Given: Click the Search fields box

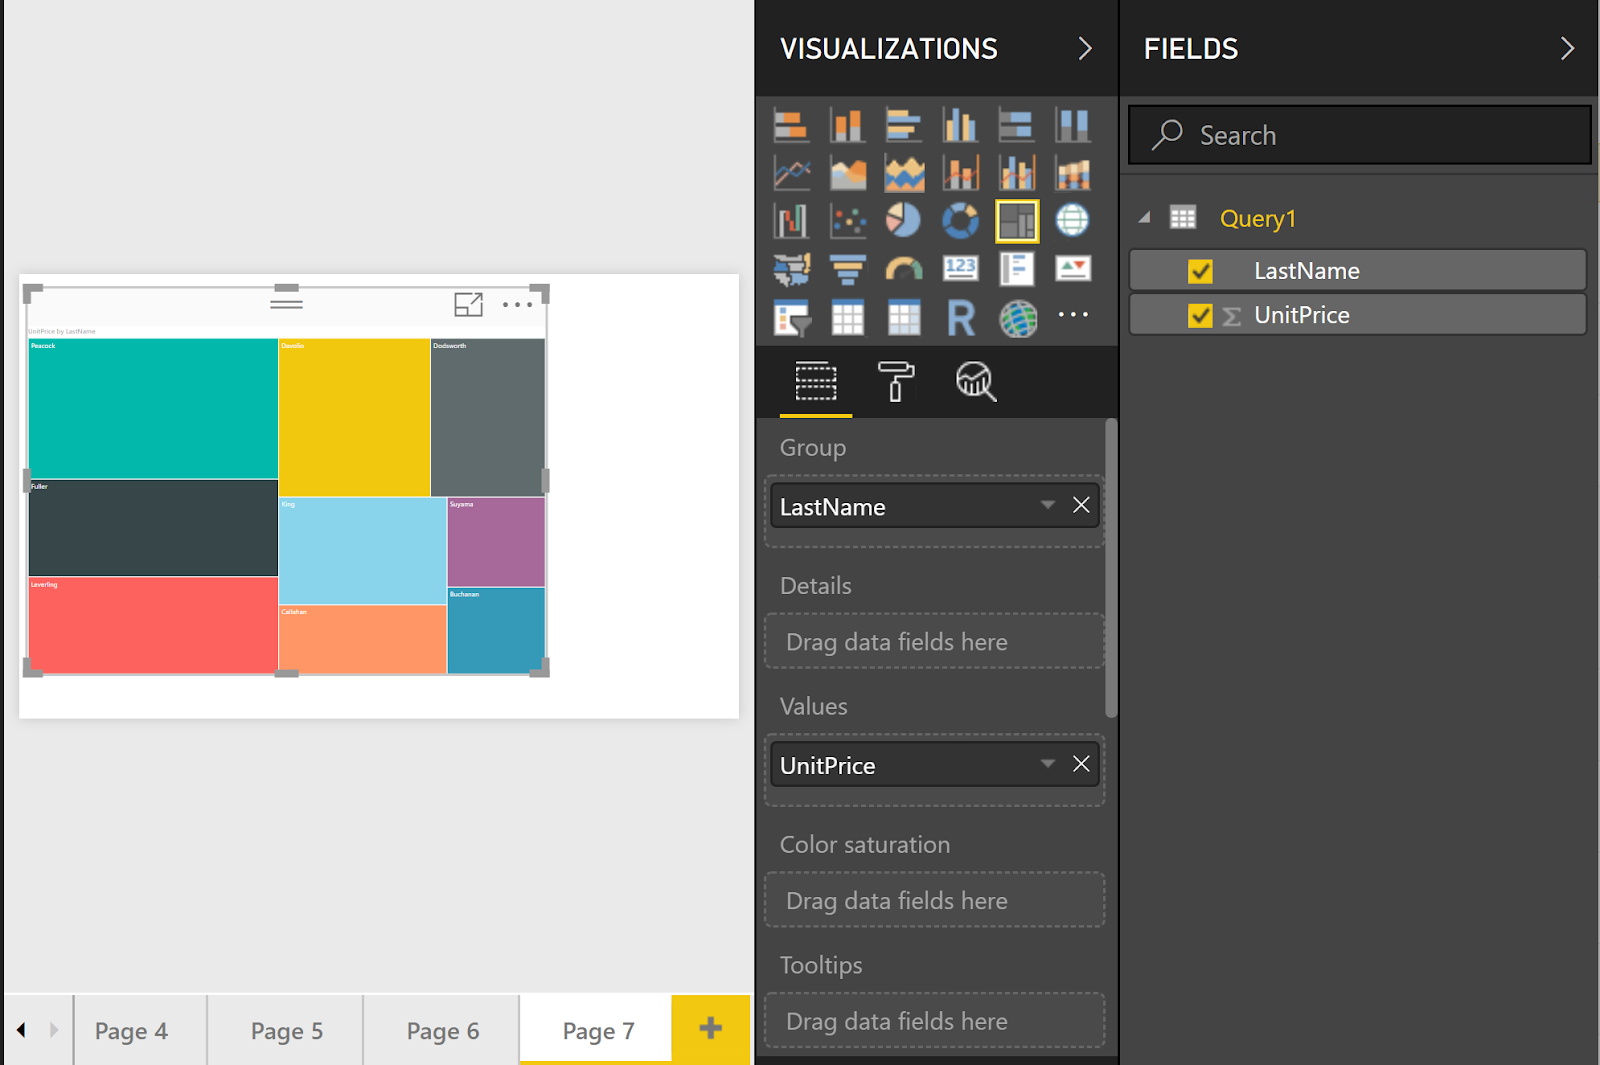Looking at the screenshot, I should pos(1358,135).
